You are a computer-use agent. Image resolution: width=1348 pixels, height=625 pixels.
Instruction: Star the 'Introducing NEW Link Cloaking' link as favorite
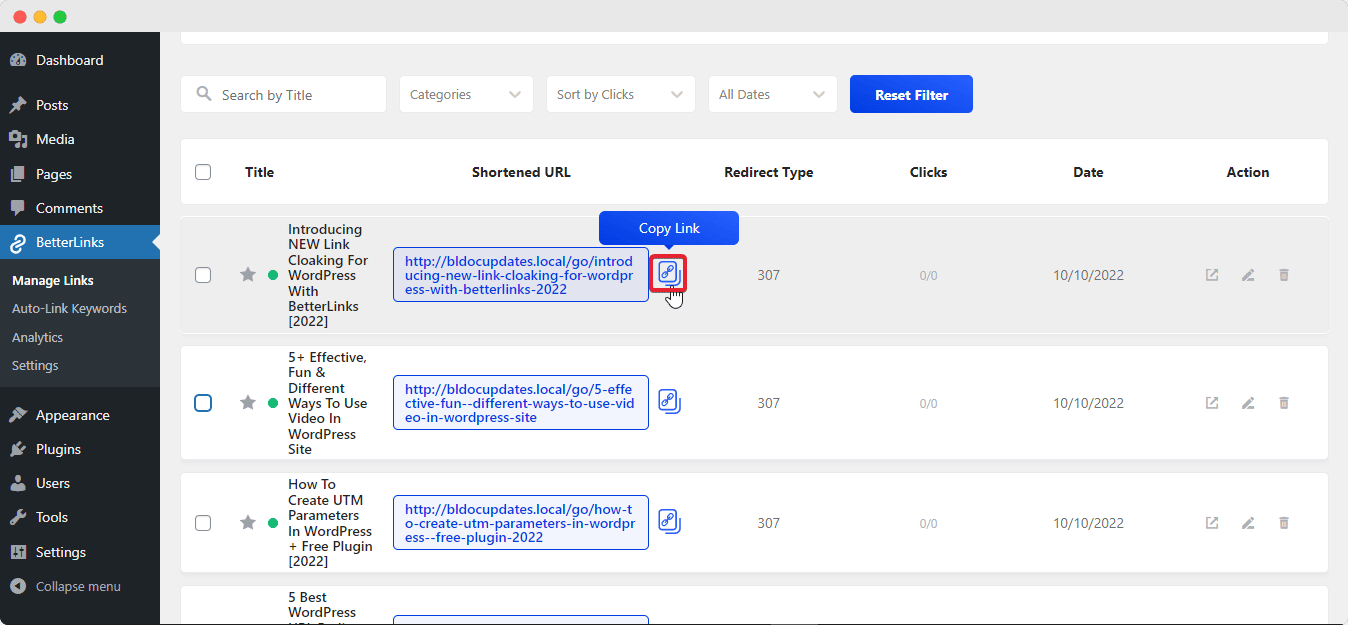pos(247,274)
